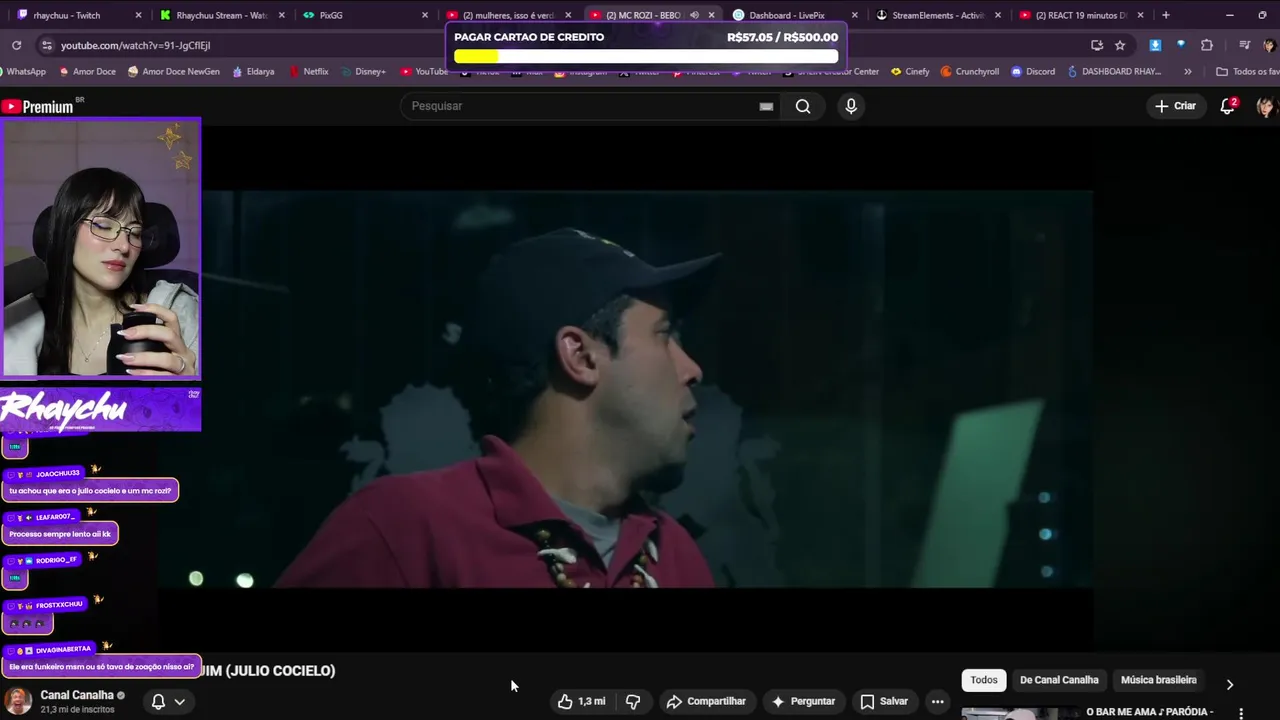Close the MC ROZI - BEBO tab
This screenshot has width=1280, height=720.
pyautogui.click(x=712, y=15)
